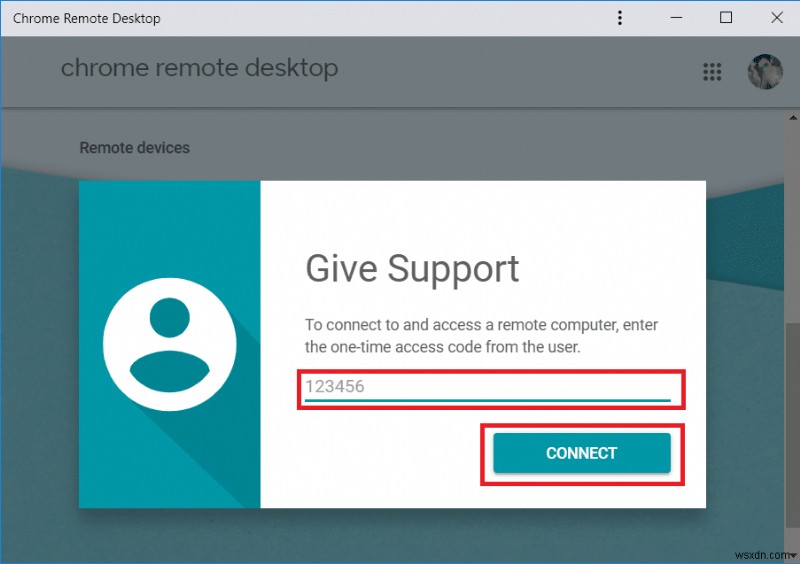This screenshot has width=800, height=564.
Task: Close the Chrome Remote Desktop window
Action: [x=777, y=18]
